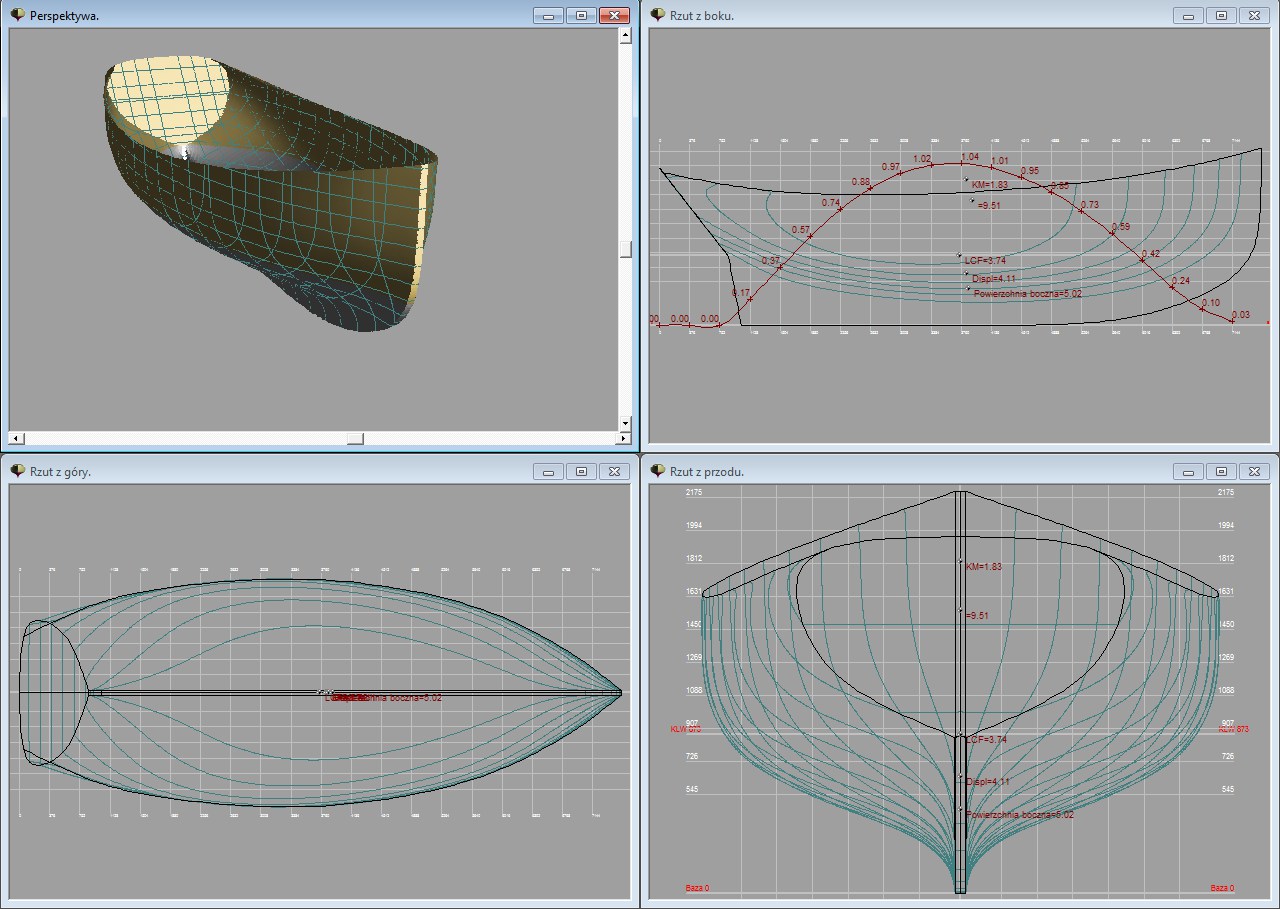The height and width of the screenshot is (909, 1280).
Task: Click the down arrow of Perspektywa vertical scrollbar
Action: (x=626, y=424)
